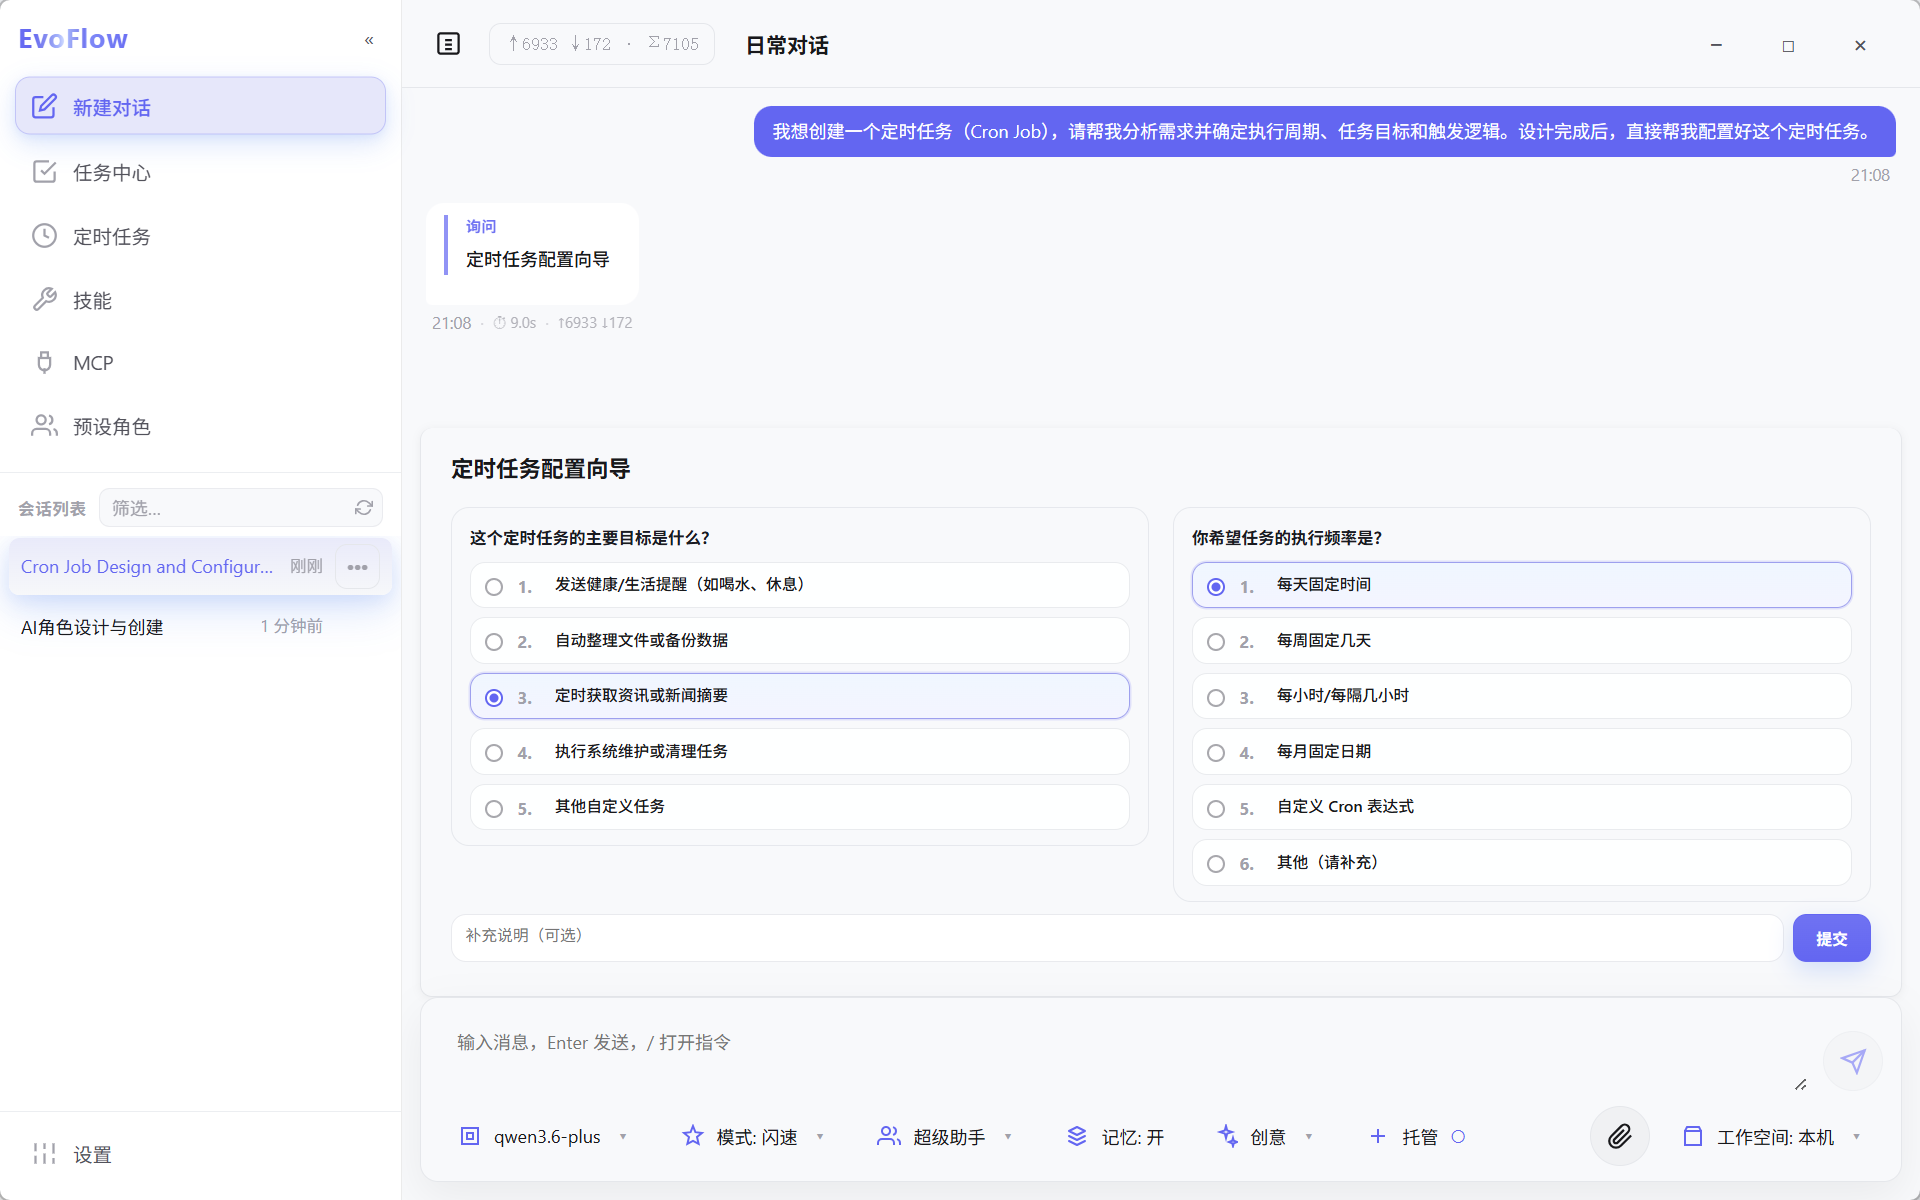Select goal option 定时获取资讯或新闻摘要
This screenshot has height=1200, width=1920.
click(800, 696)
